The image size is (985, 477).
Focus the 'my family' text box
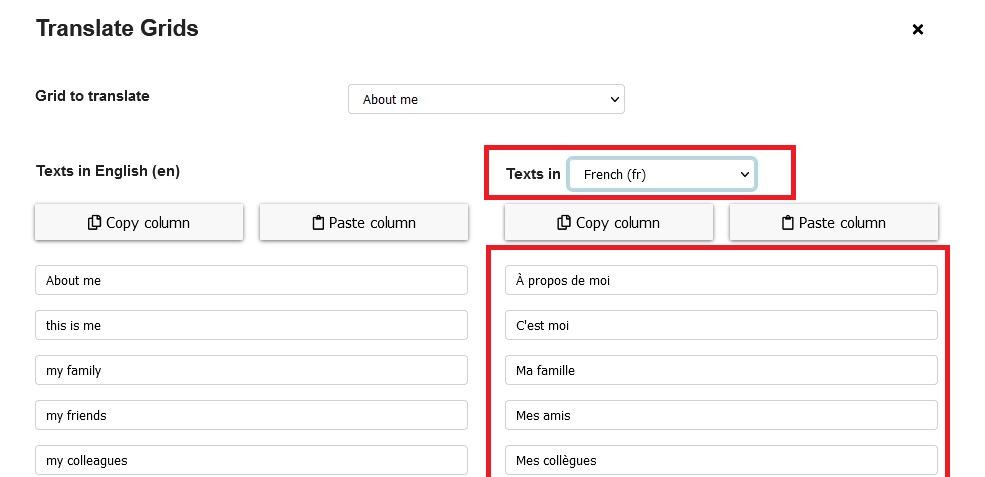(251, 370)
